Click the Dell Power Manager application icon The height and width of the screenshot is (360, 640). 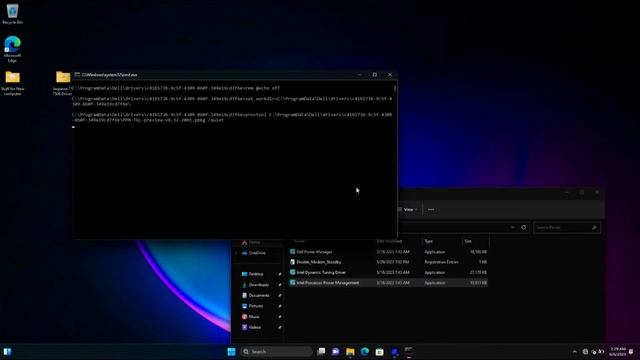(293, 252)
